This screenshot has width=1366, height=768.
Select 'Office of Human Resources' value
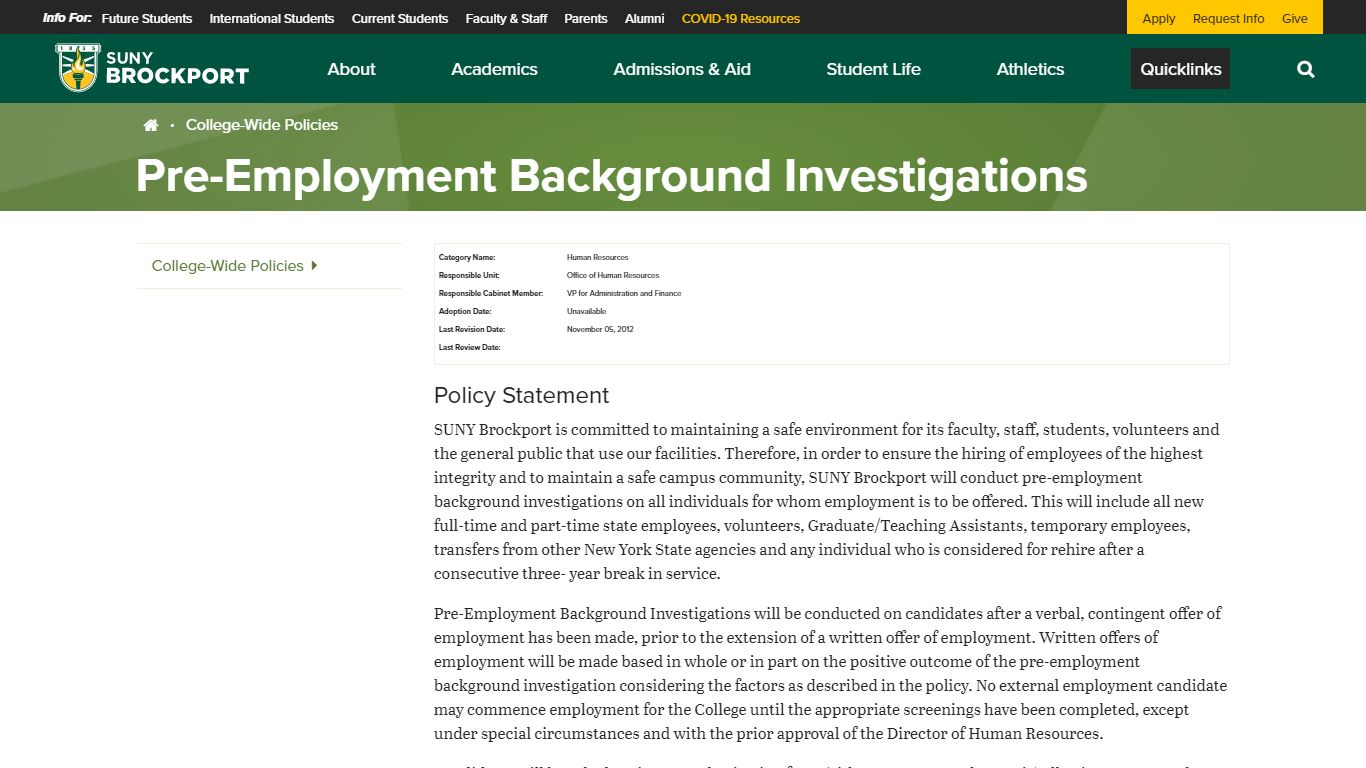(613, 275)
